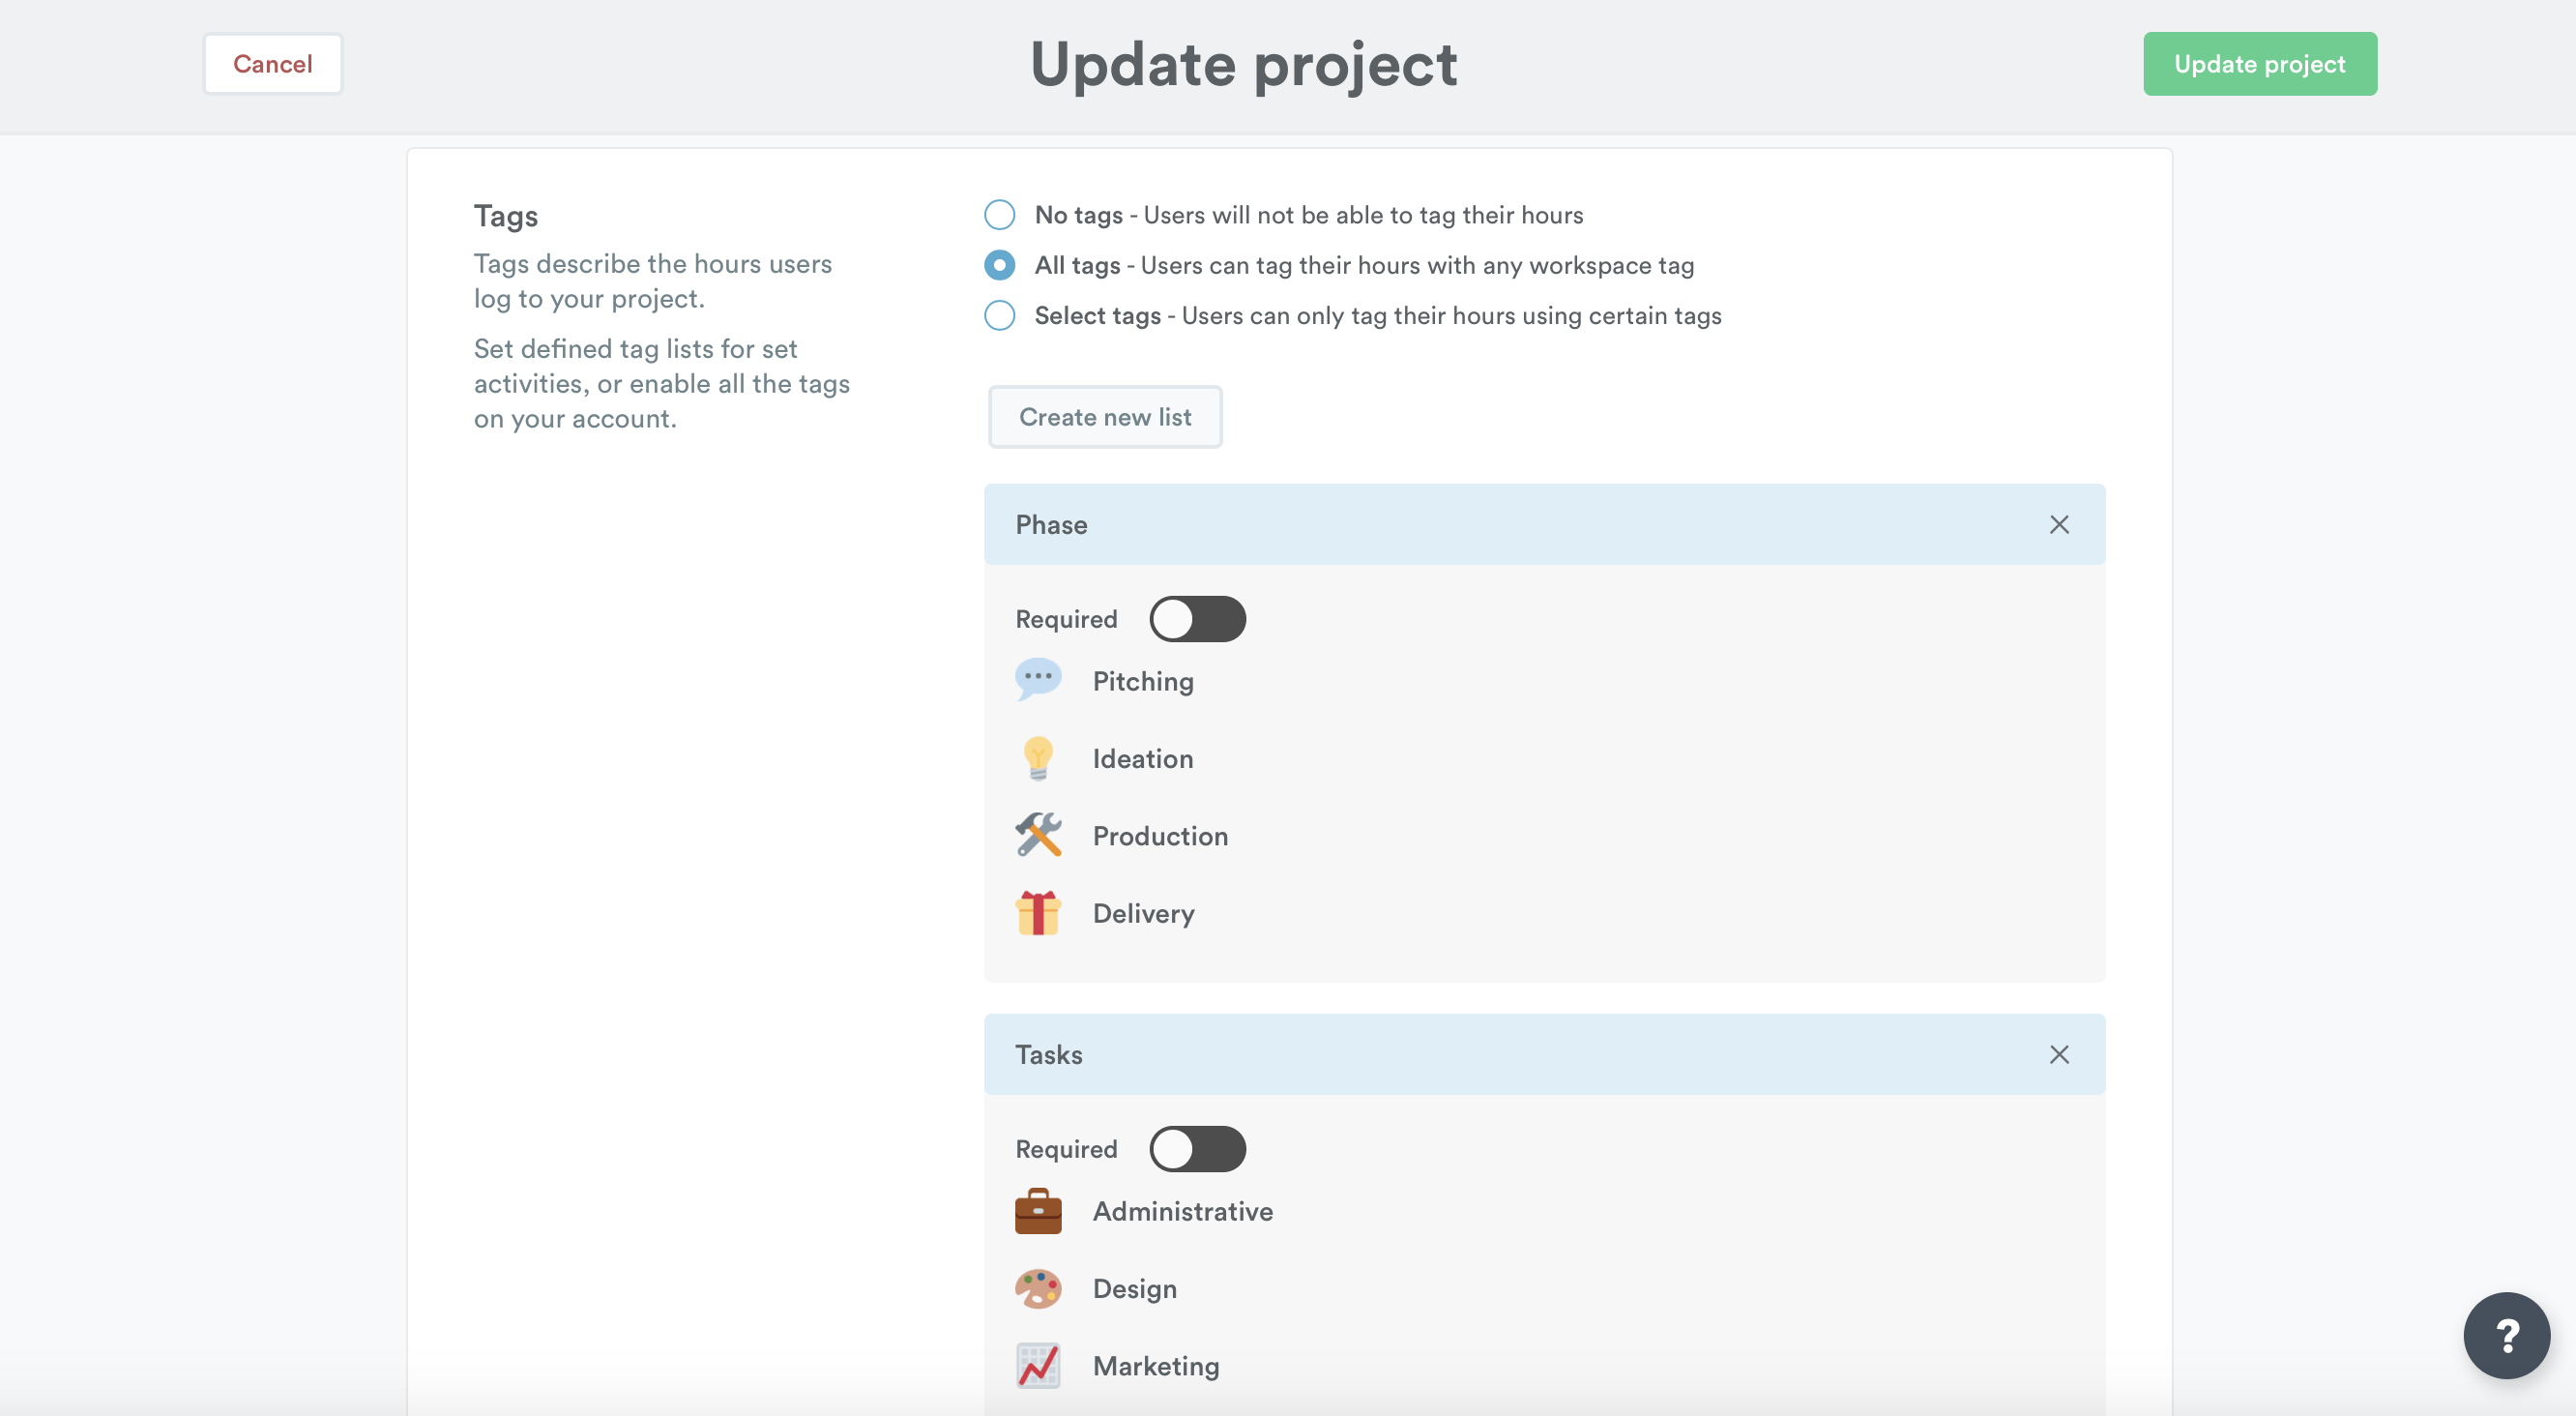Screen dimensions: 2576x1416
Task: Click the Ideation light bulb icon
Action: (x=1038, y=758)
